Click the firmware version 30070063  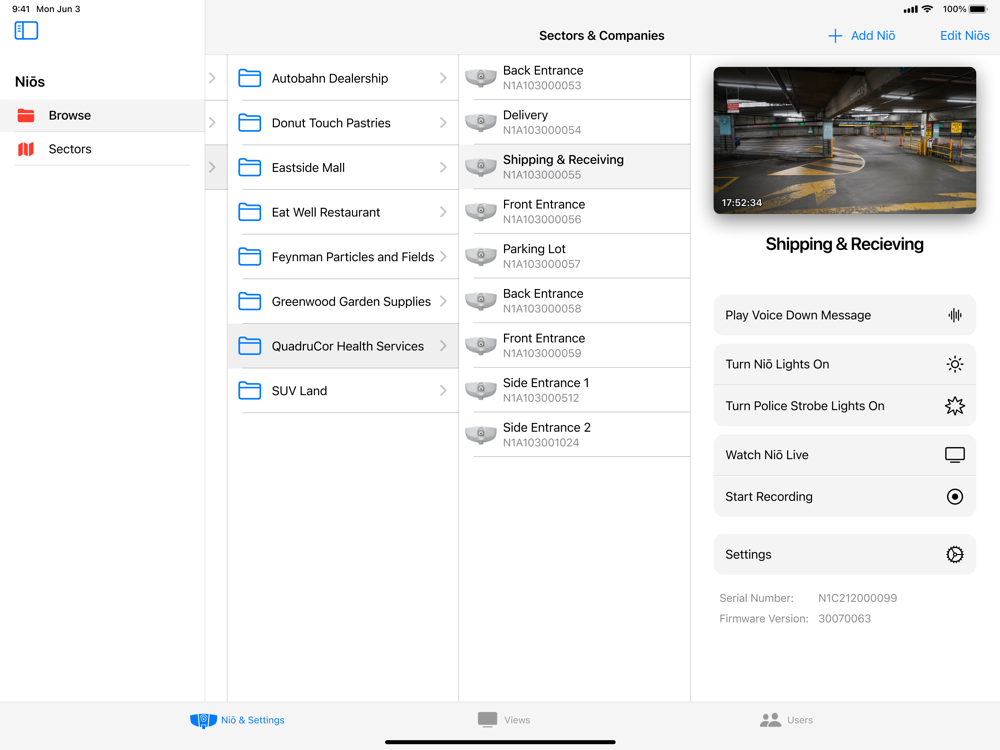[x=844, y=619]
